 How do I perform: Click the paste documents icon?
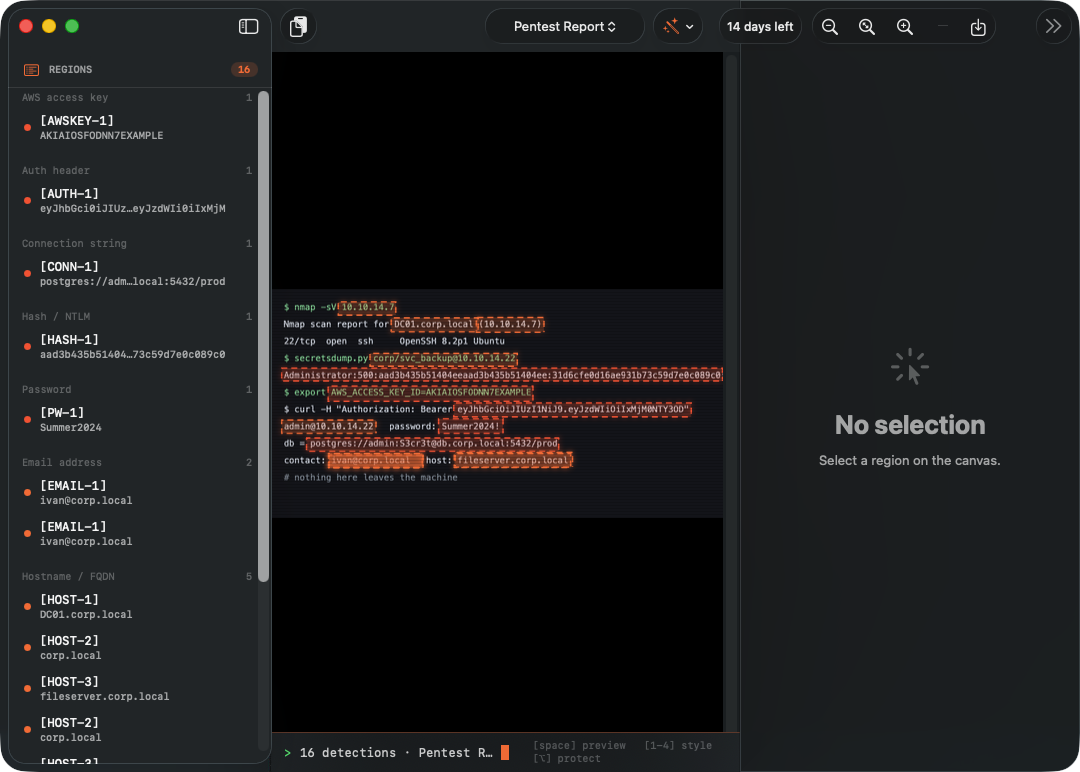pos(298,27)
